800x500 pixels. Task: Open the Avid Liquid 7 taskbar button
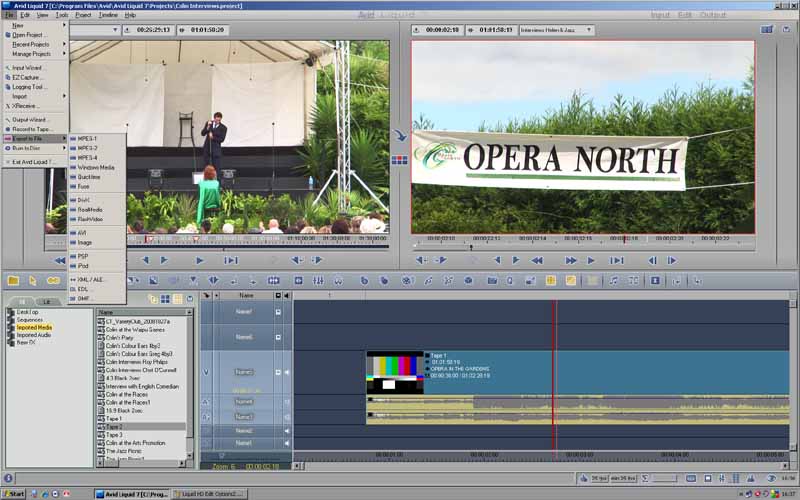tap(132, 494)
